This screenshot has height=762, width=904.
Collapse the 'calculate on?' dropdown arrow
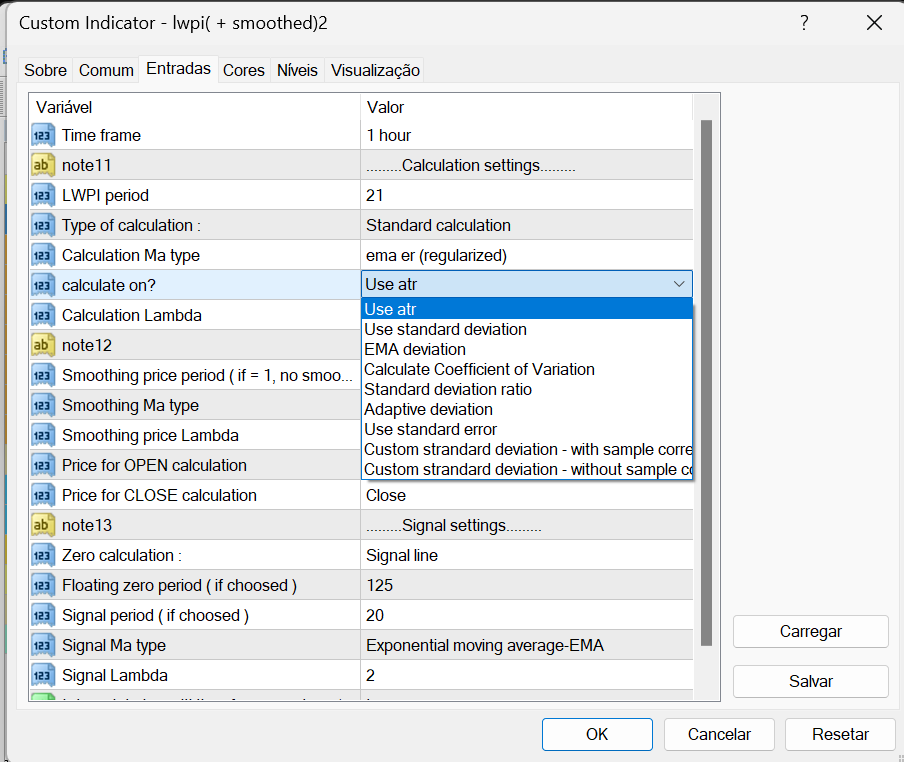(x=679, y=285)
